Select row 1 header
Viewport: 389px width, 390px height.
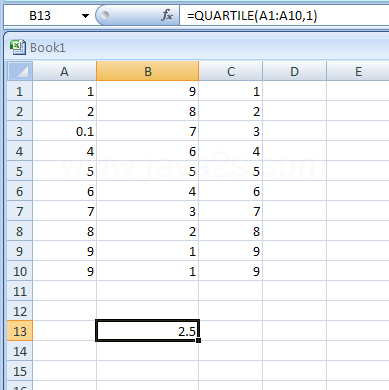(x=20, y=91)
